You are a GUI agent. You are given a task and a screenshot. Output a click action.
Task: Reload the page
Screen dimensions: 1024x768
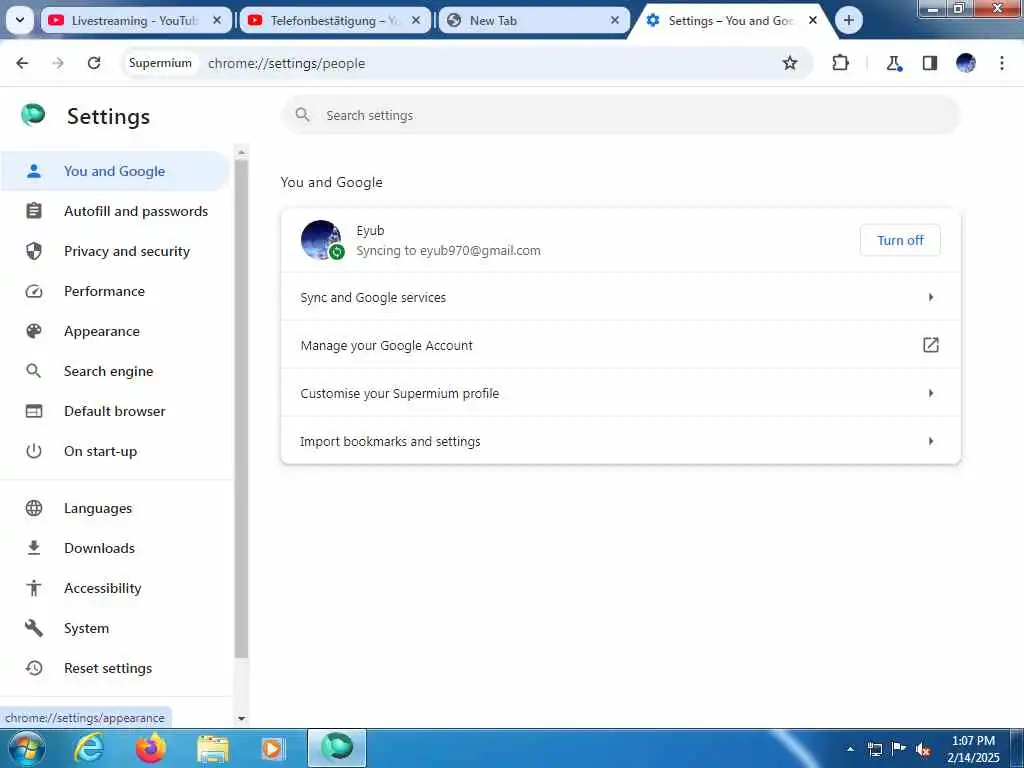[94, 63]
